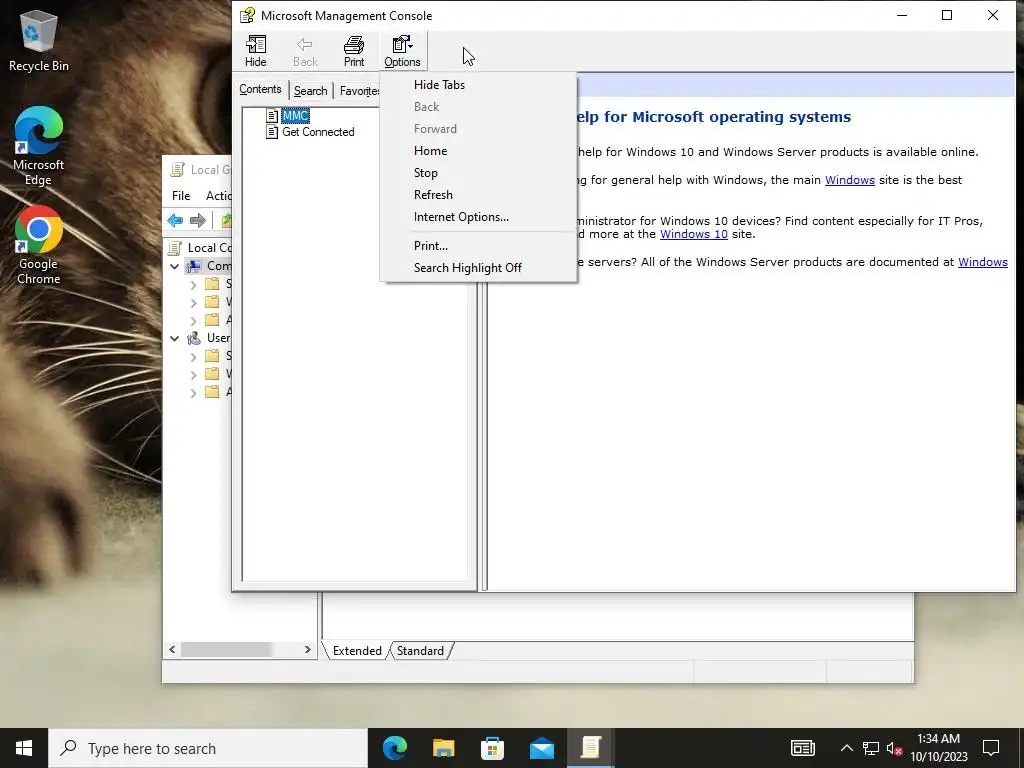Switch to the Standard tab
1024x768 pixels.
tap(420, 650)
